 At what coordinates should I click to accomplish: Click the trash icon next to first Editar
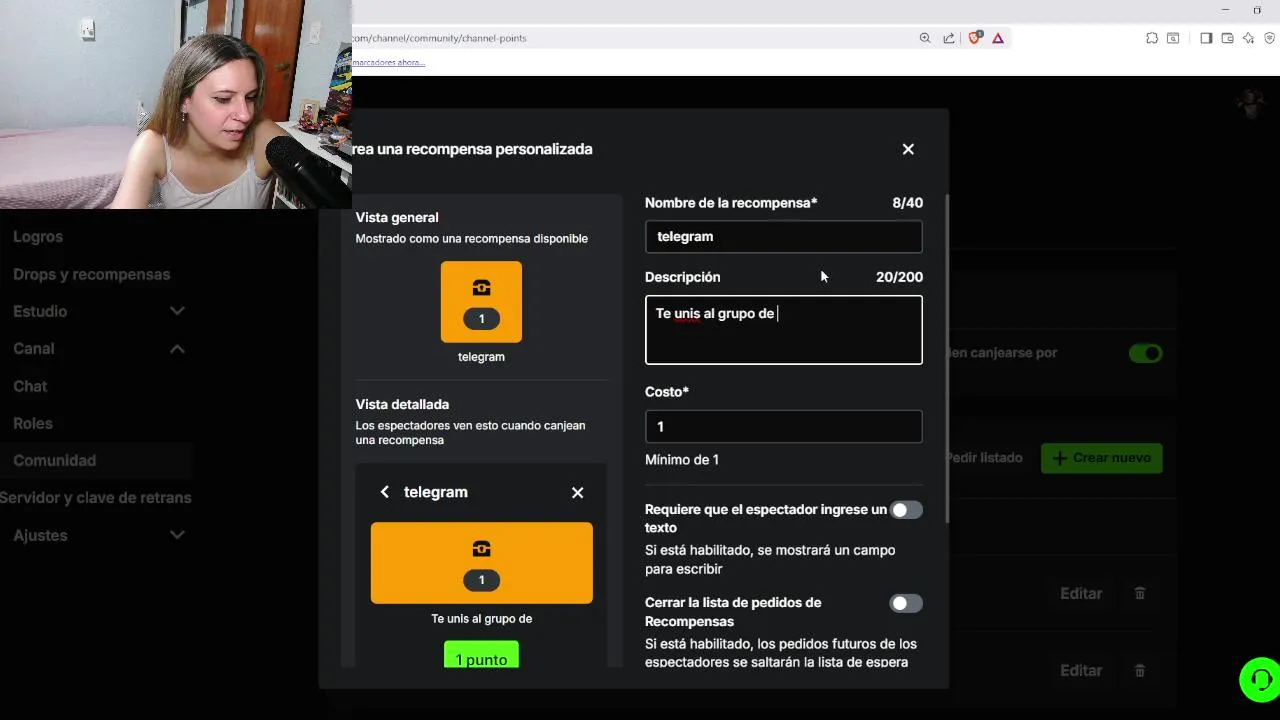point(1139,593)
